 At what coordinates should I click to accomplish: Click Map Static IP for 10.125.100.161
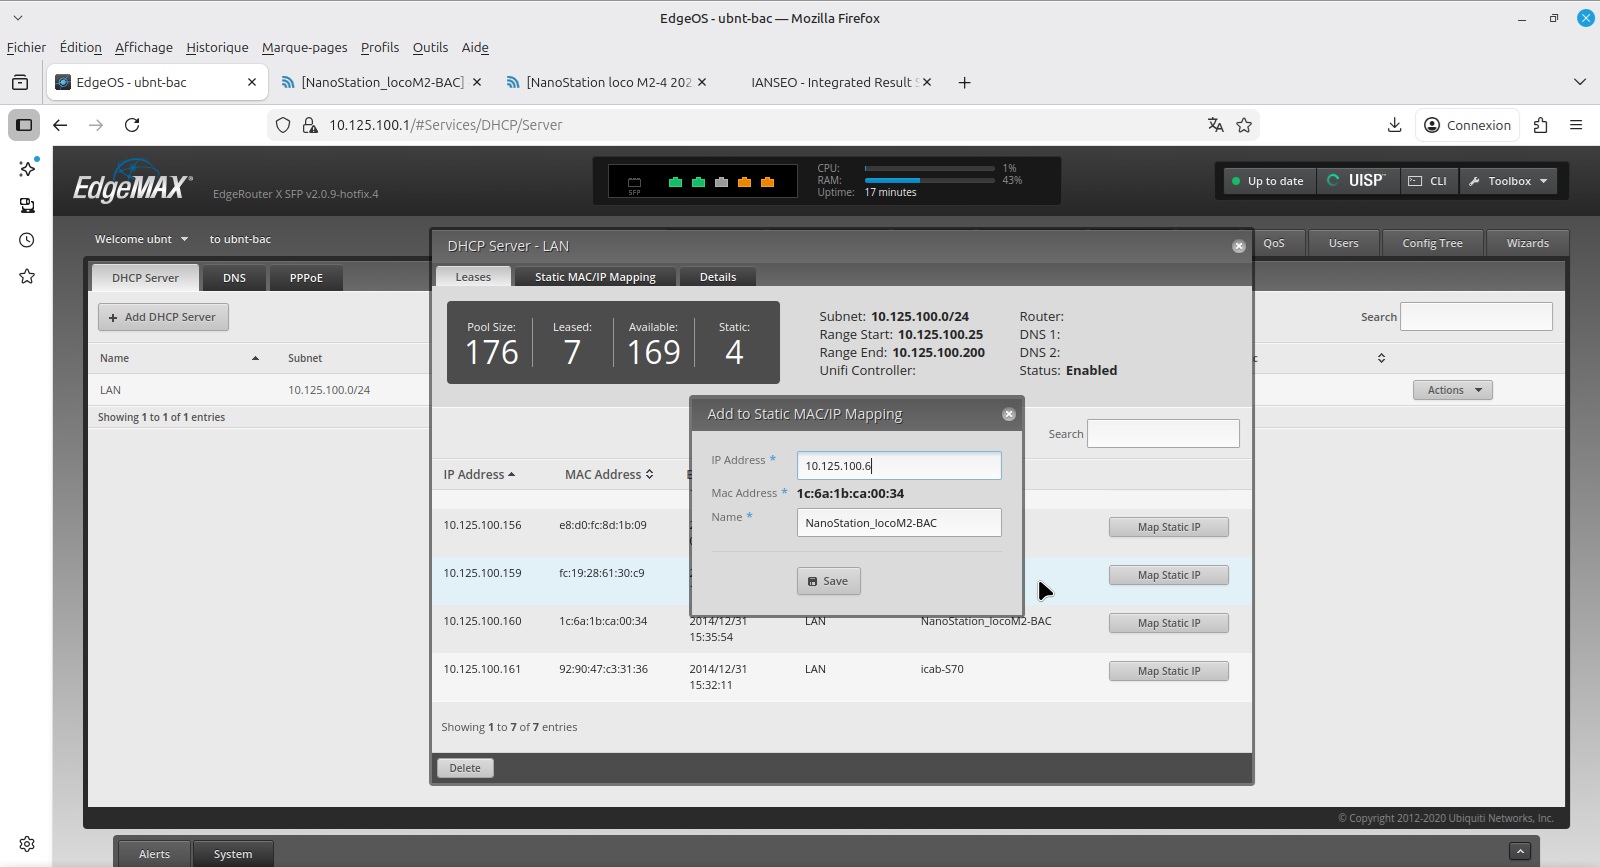pyautogui.click(x=1168, y=671)
